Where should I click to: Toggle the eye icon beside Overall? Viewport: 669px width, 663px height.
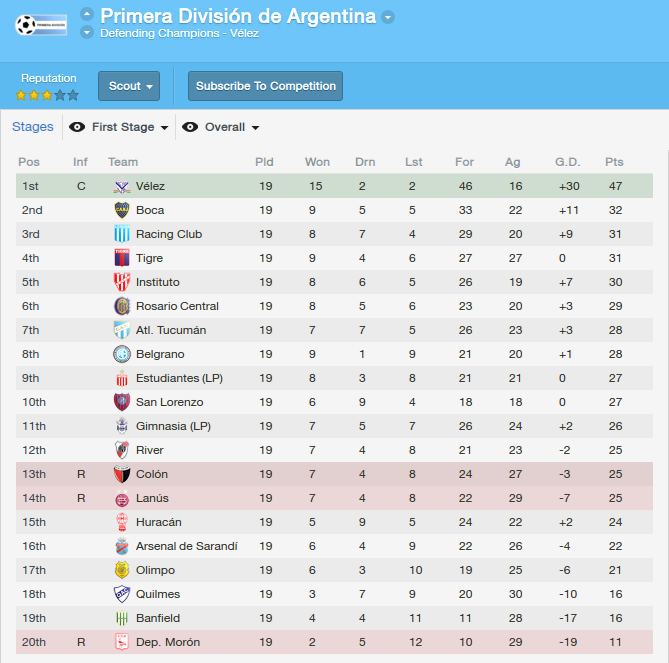pos(190,127)
